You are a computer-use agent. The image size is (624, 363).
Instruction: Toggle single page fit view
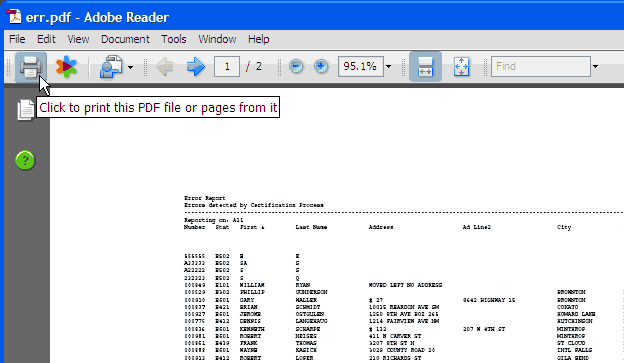461,66
